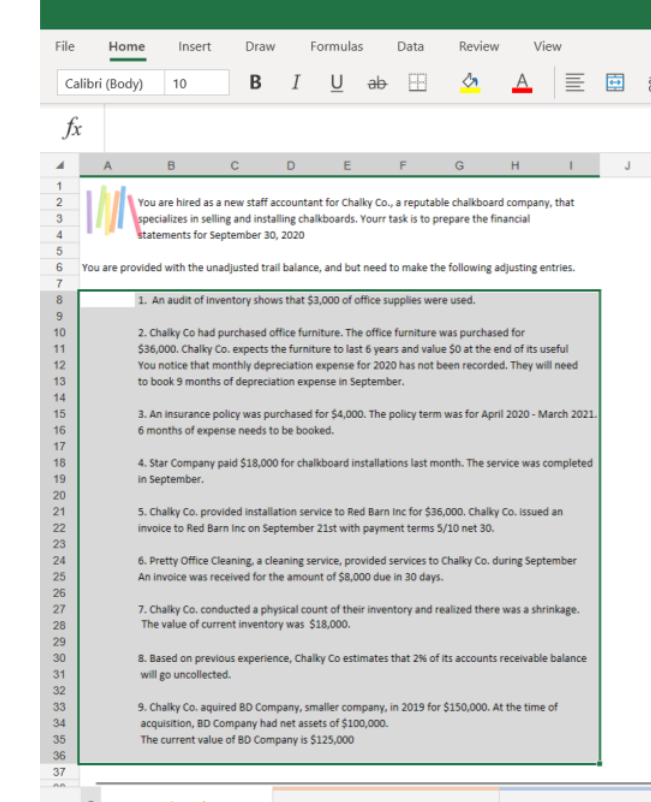Viewport: 651px width, 802px height.
Task: Apply yellow fill color bucket
Action: [x=470, y=83]
